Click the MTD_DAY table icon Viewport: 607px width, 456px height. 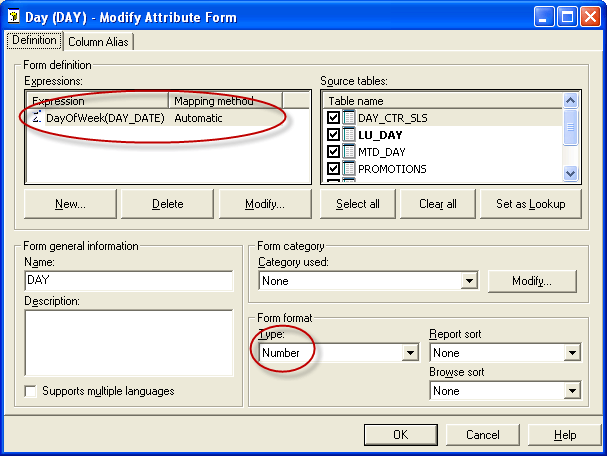click(349, 152)
